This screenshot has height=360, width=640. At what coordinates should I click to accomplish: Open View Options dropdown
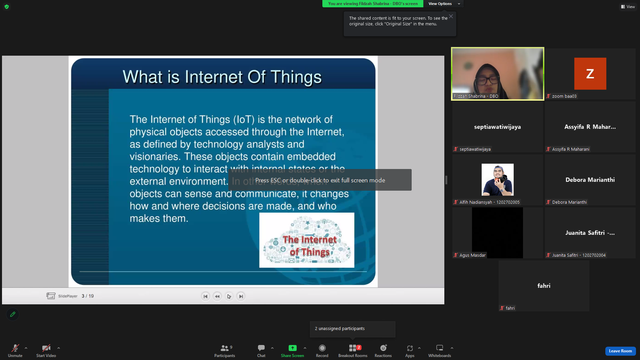[x=444, y=4]
